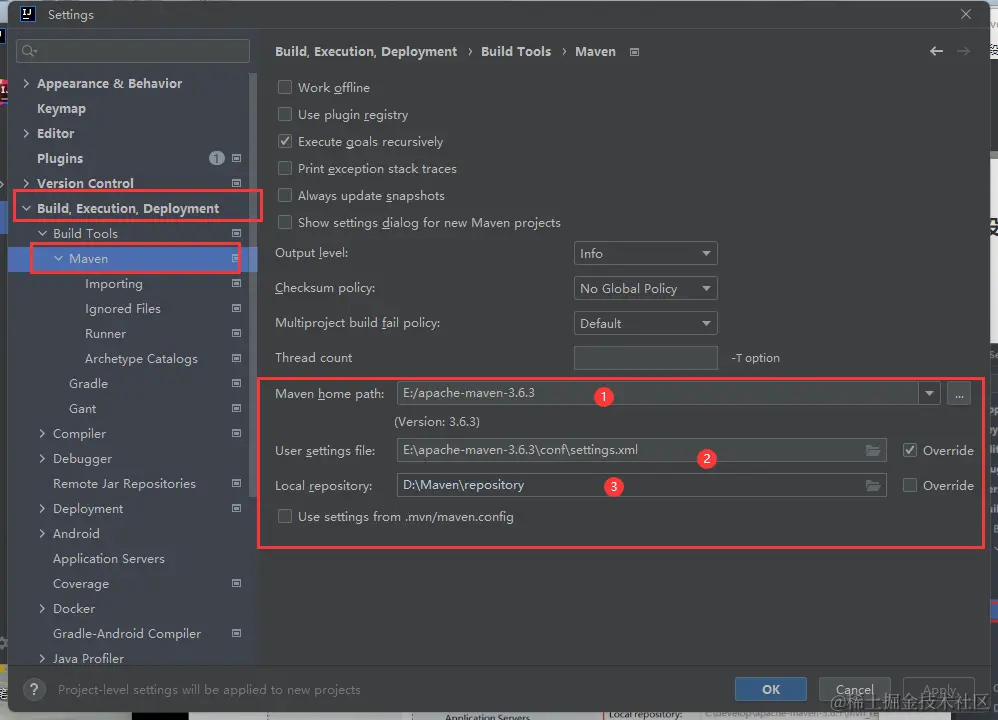998x720 pixels.
Task: Enable Work offline checkbox
Action: pos(285,87)
